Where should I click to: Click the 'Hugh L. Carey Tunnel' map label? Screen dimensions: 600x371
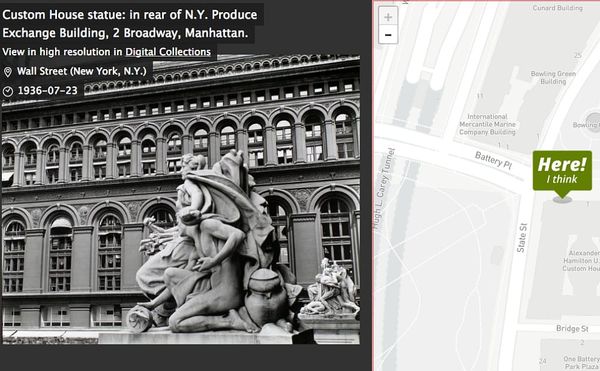(384, 189)
